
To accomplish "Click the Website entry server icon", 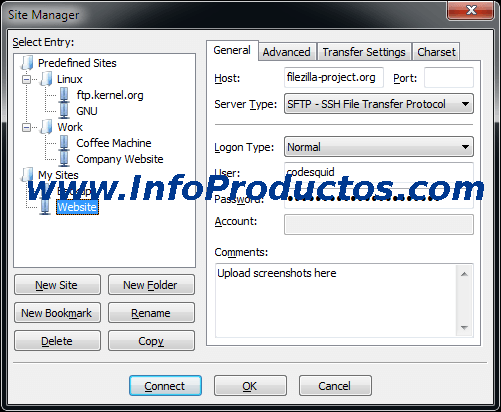I will 45,207.
